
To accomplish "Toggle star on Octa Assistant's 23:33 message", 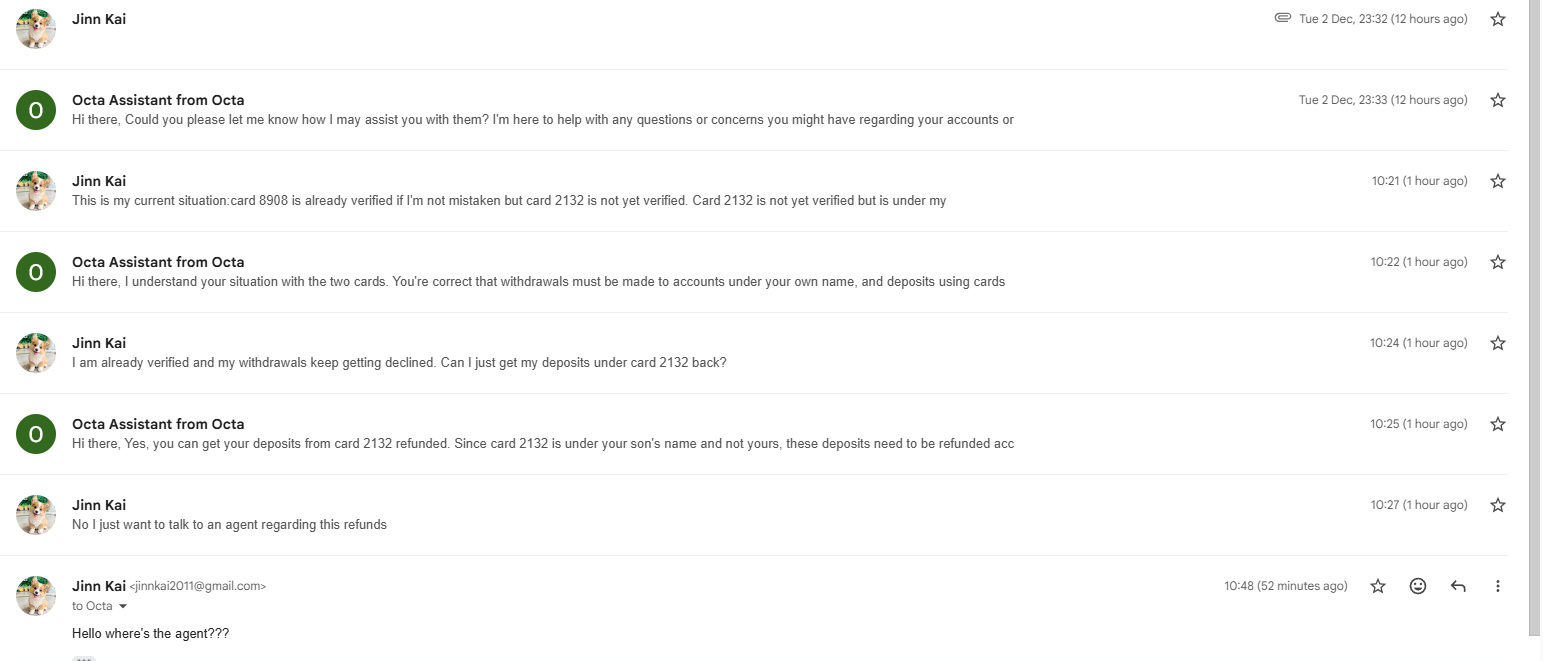I will click(x=1497, y=100).
